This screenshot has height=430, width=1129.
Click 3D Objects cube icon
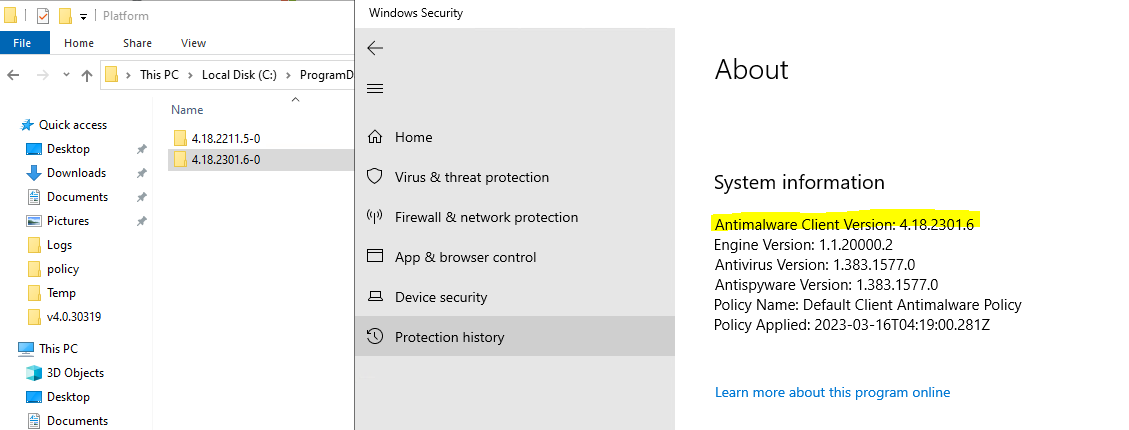(34, 372)
